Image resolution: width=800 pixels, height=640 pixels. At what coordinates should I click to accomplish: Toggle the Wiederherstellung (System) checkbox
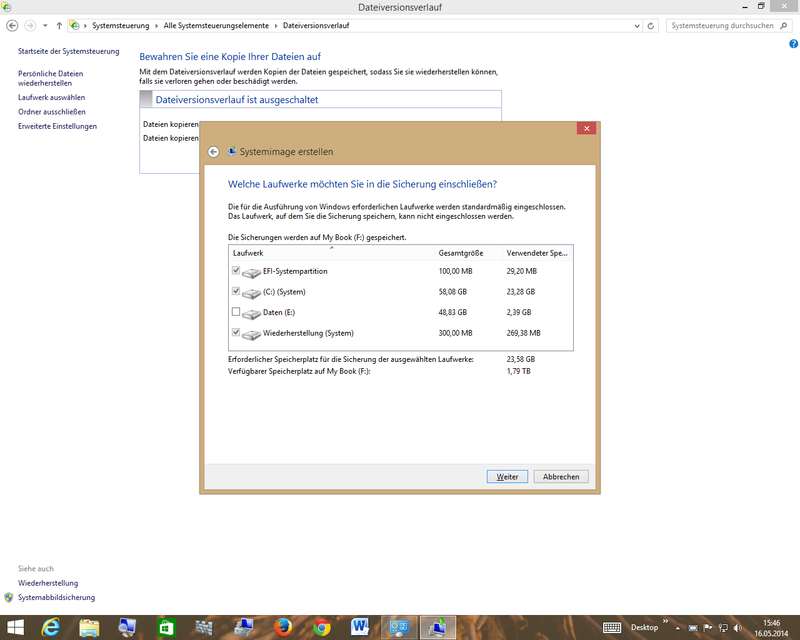[x=236, y=332]
